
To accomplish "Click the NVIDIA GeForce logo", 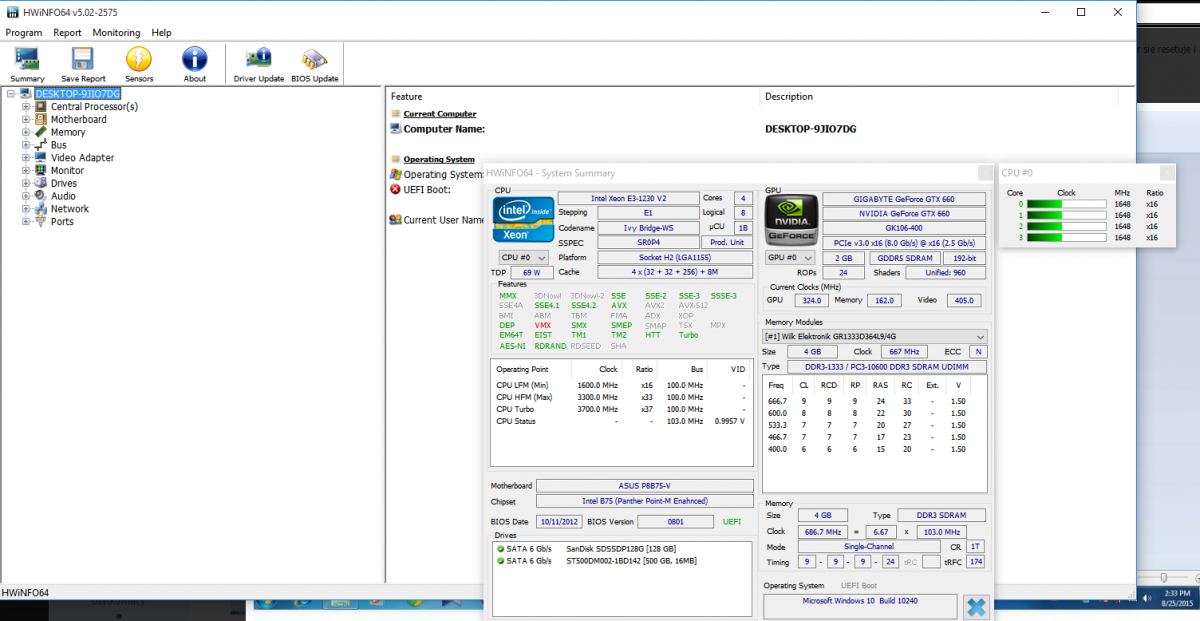I will pyautogui.click(x=791, y=219).
